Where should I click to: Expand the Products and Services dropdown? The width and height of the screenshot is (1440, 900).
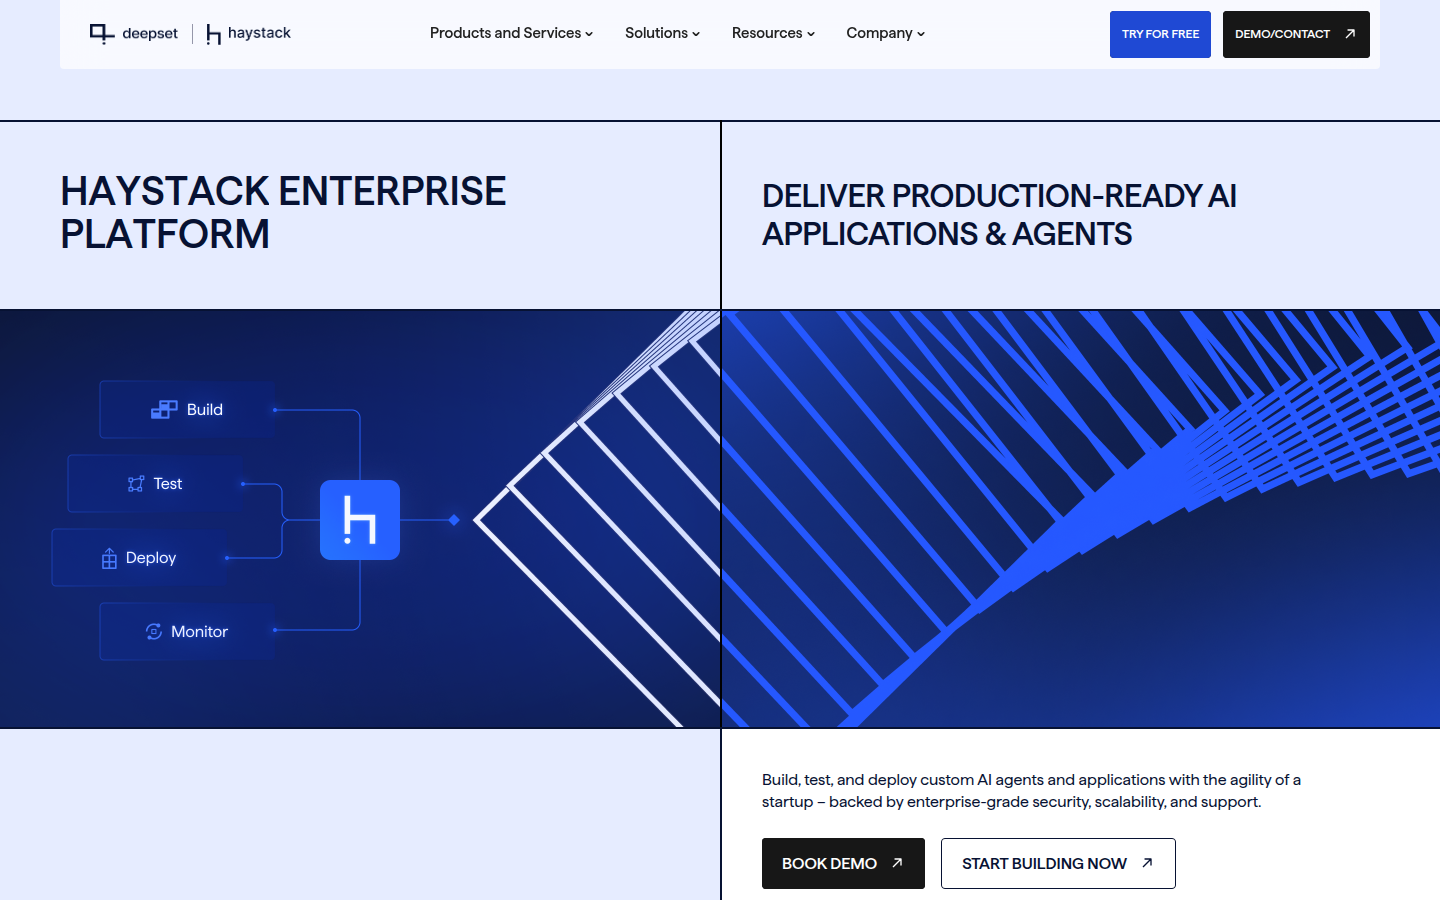click(x=511, y=33)
